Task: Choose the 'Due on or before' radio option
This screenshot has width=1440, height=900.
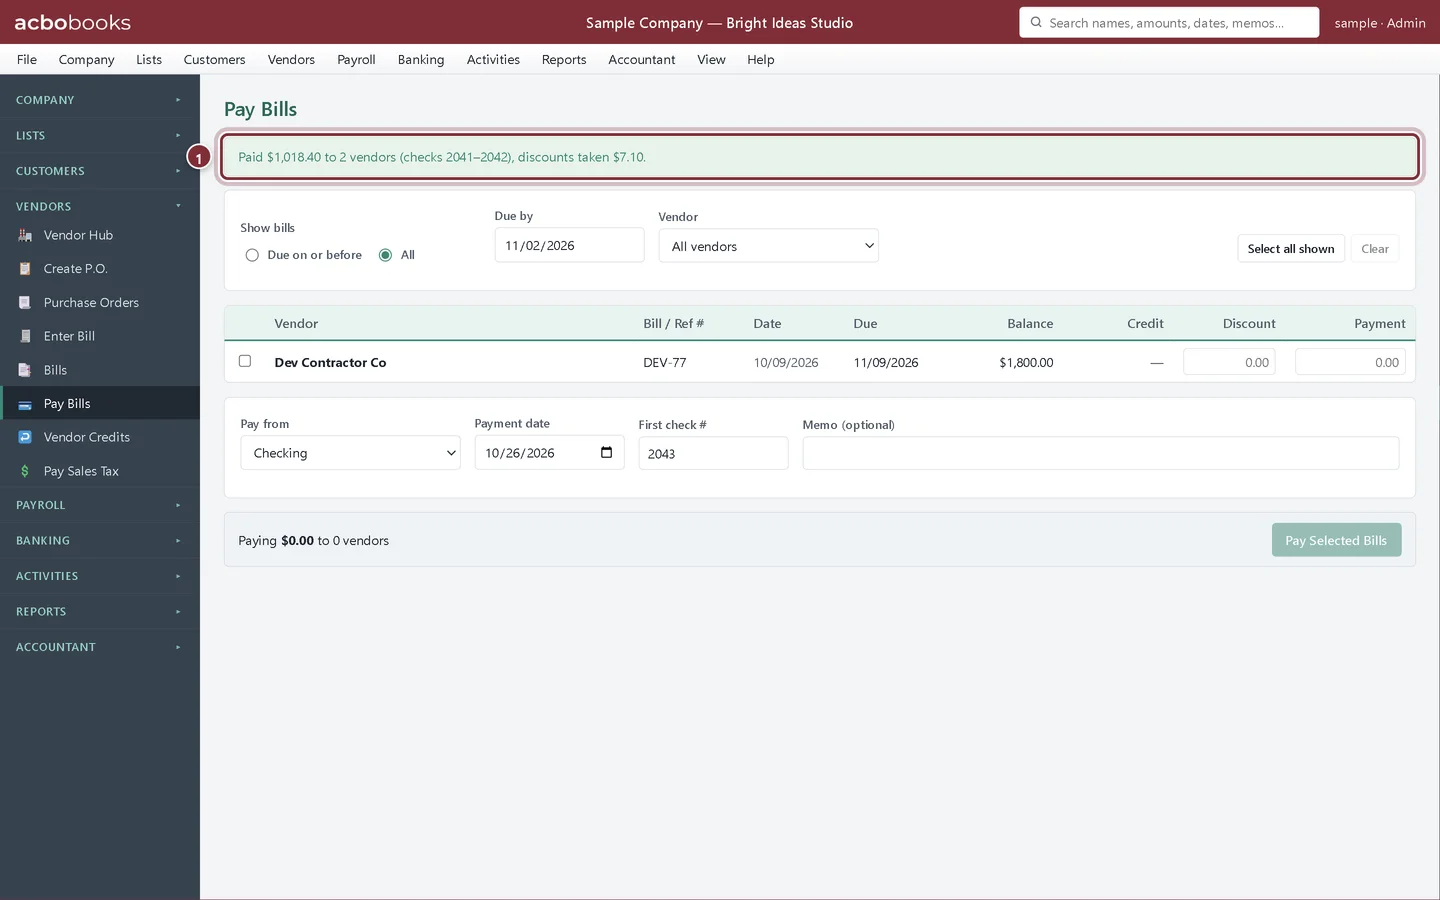Action: coord(252,255)
